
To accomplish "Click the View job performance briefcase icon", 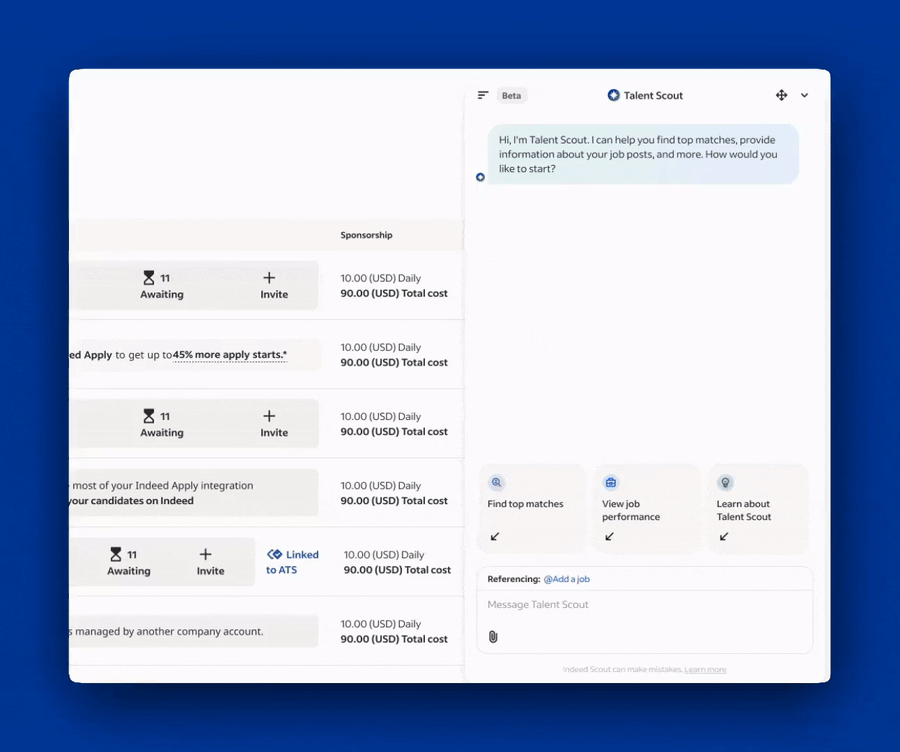I will [x=611, y=482].
